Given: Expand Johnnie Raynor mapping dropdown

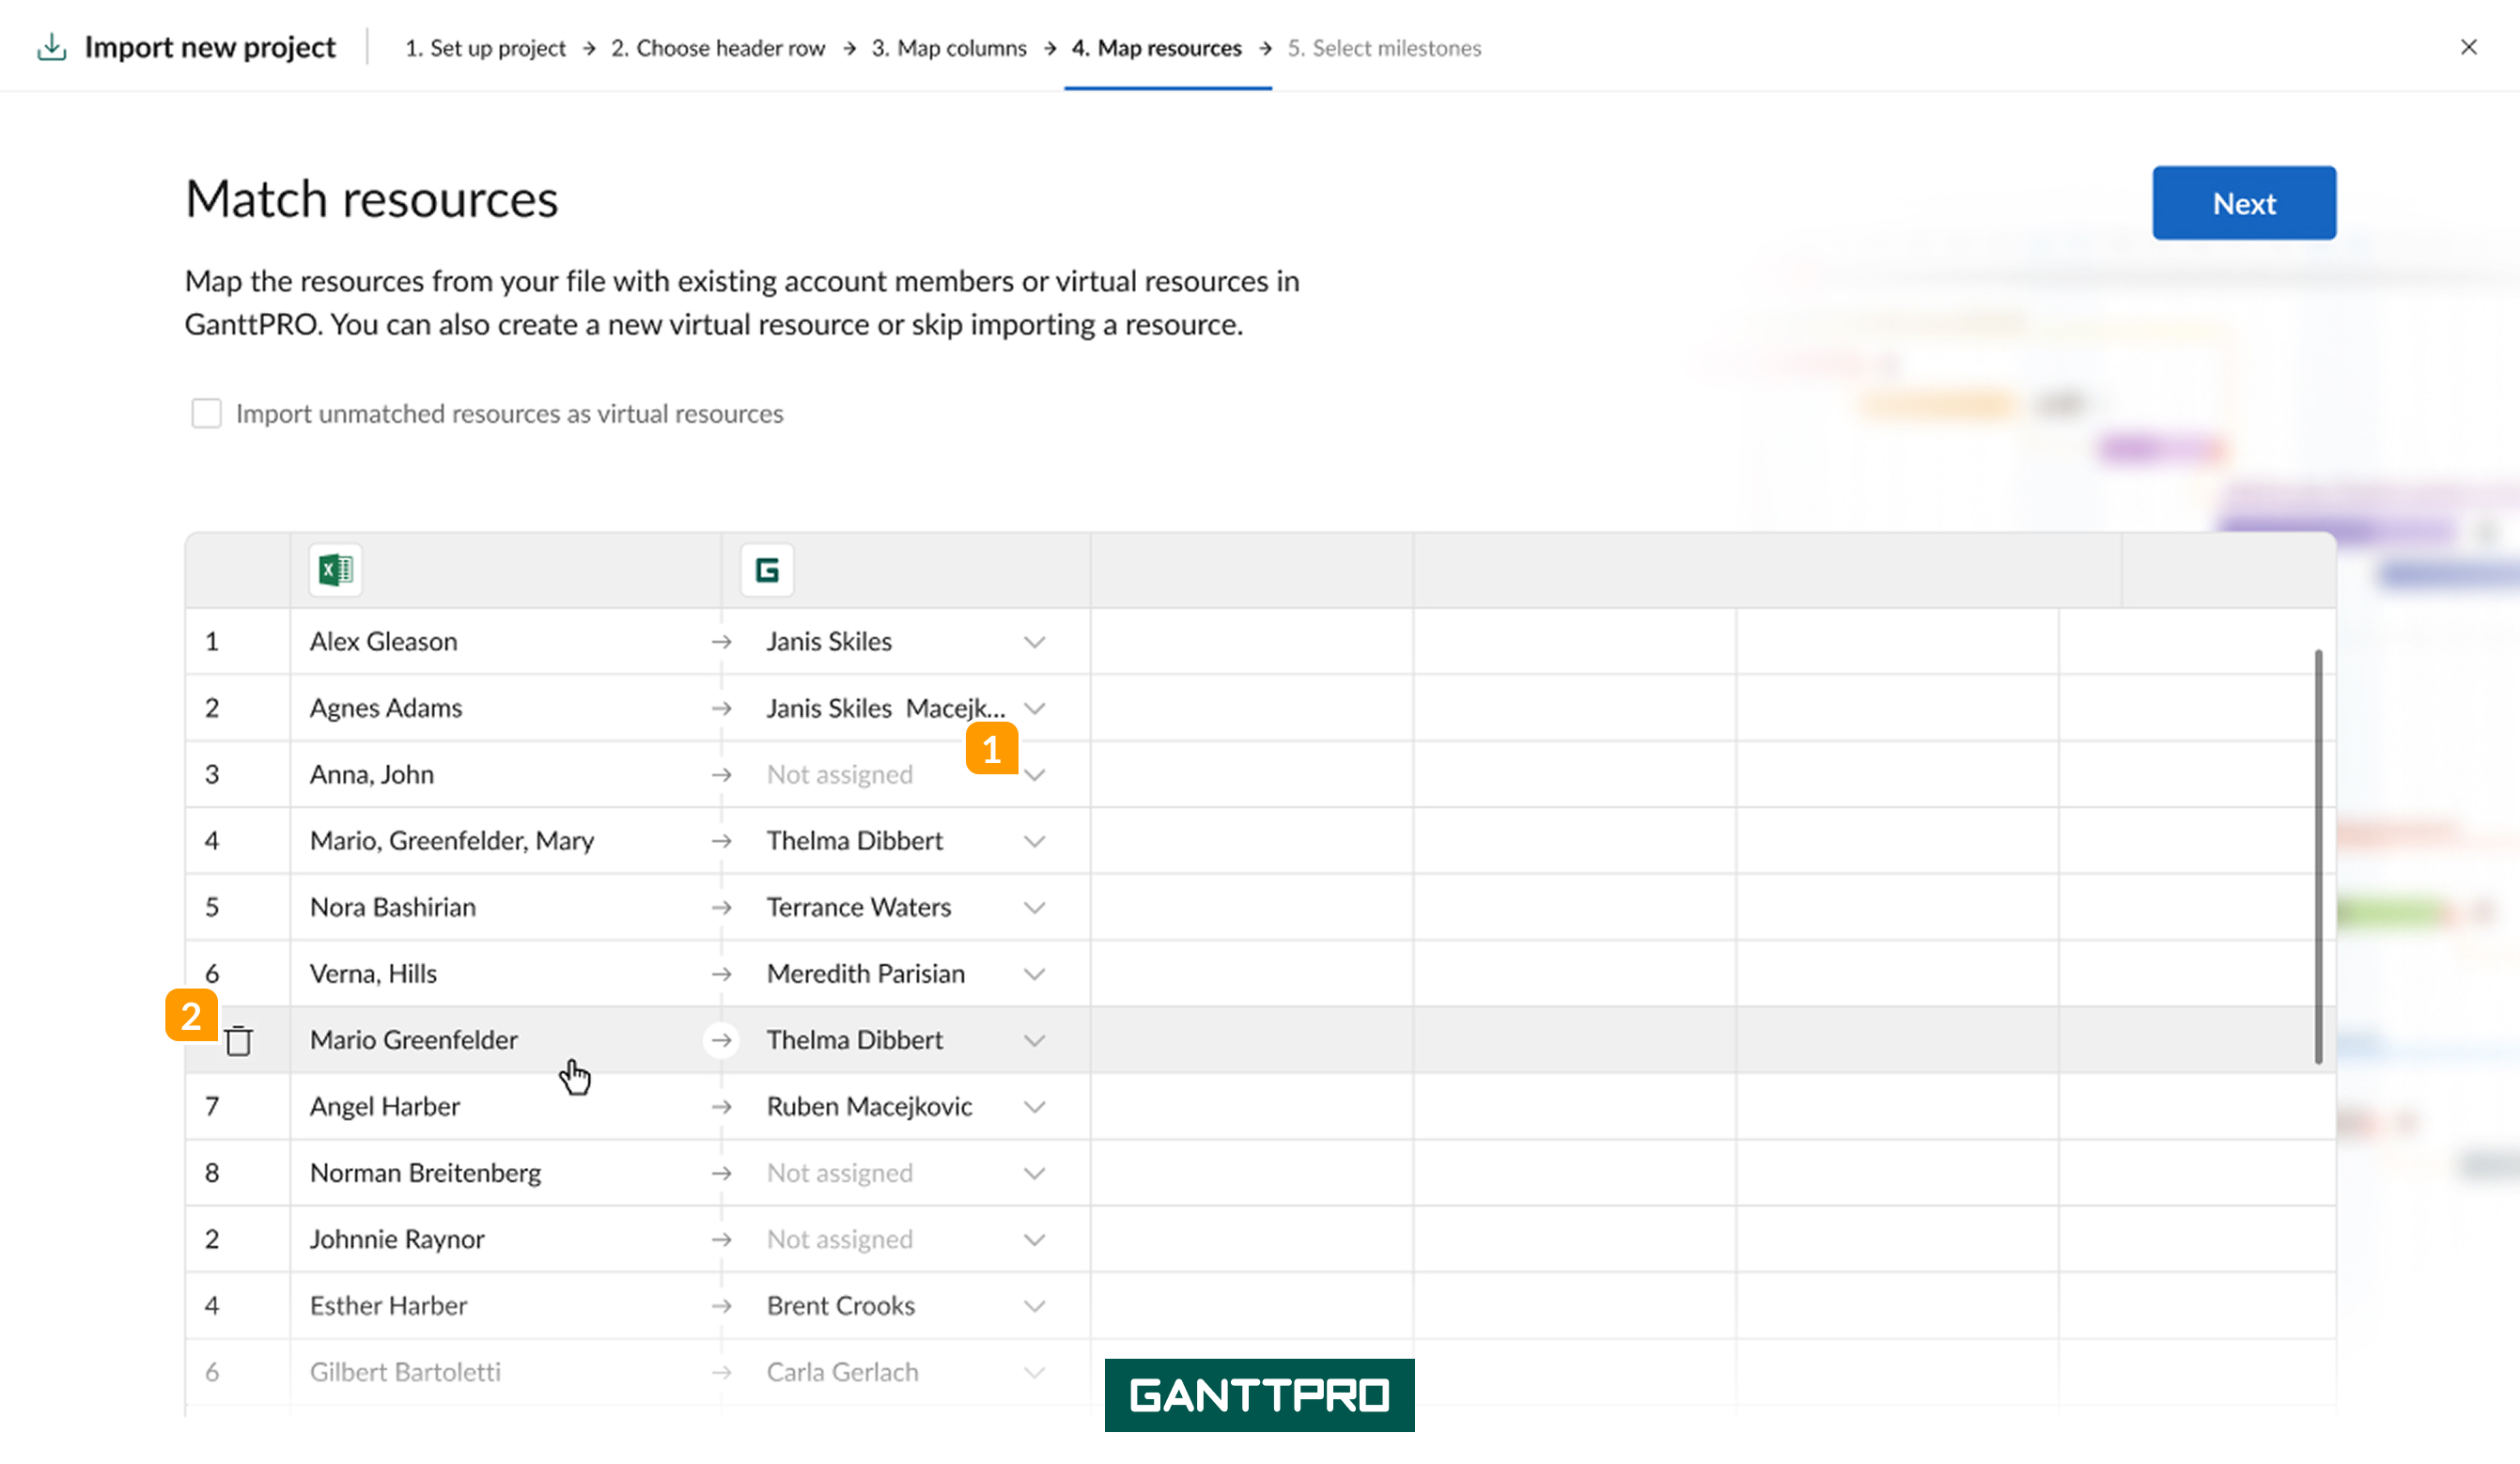Looking at the screenshot, I should pos(1034,1240).
